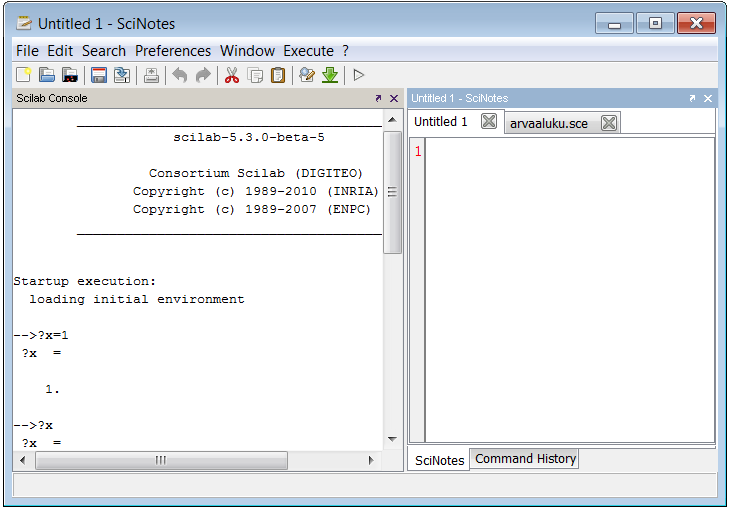Select the Command History tab
729x511 pixels.
pos(525,458)
